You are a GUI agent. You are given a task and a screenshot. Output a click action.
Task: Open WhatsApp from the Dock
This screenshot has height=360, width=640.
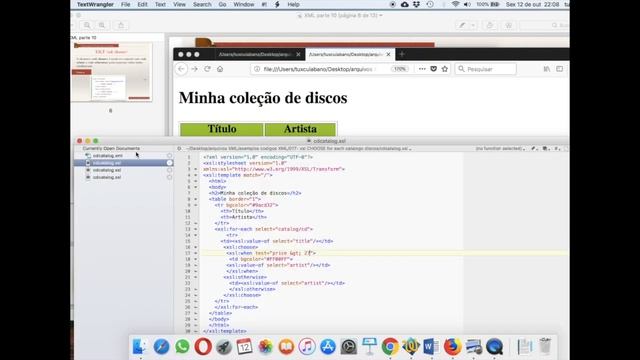point(182,347)
